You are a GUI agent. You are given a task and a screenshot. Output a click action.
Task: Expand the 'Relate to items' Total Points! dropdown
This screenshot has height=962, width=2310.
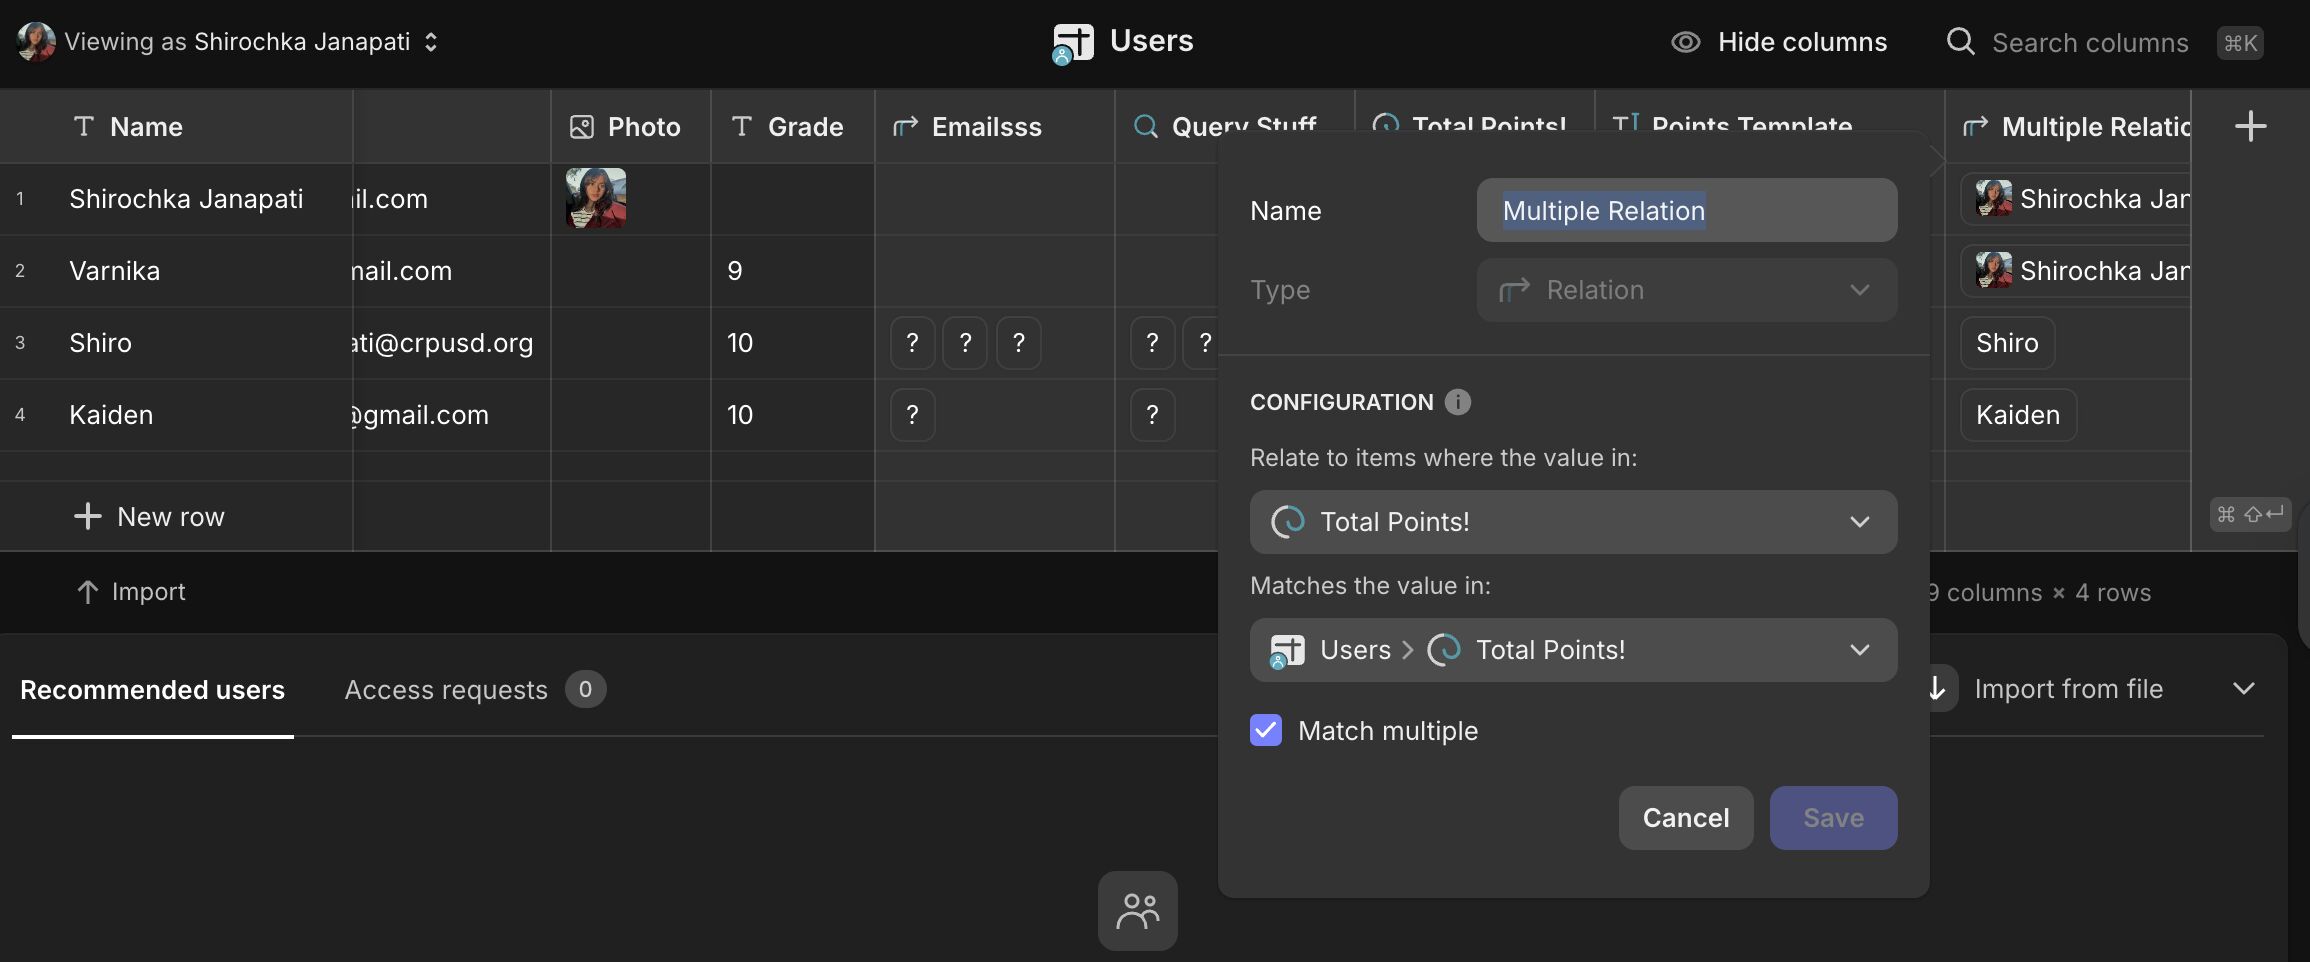tap(1573, 522)
